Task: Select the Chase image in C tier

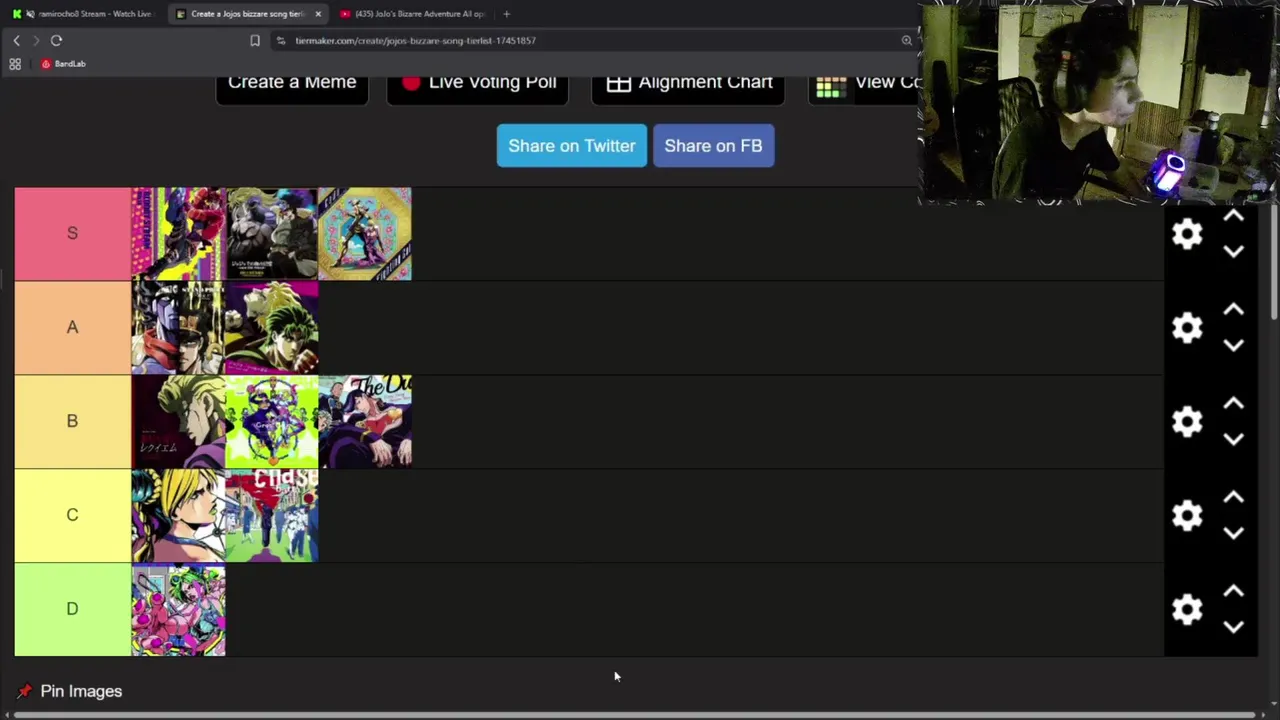Action: pyautogui.click(x=272, y=516)
